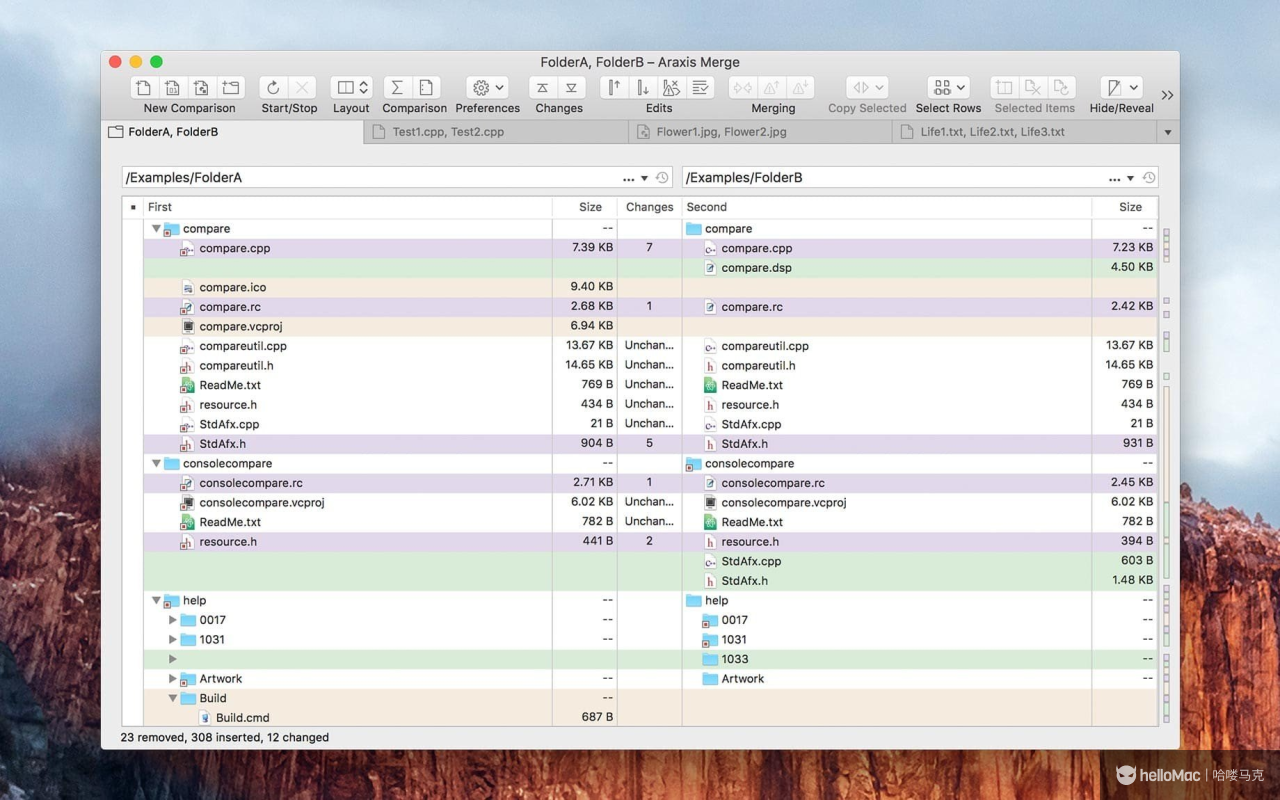Click the status text '23 removed, 308 inserted, 12 changed'
This screenshot has width=1280, height=800.
(225, 738)
